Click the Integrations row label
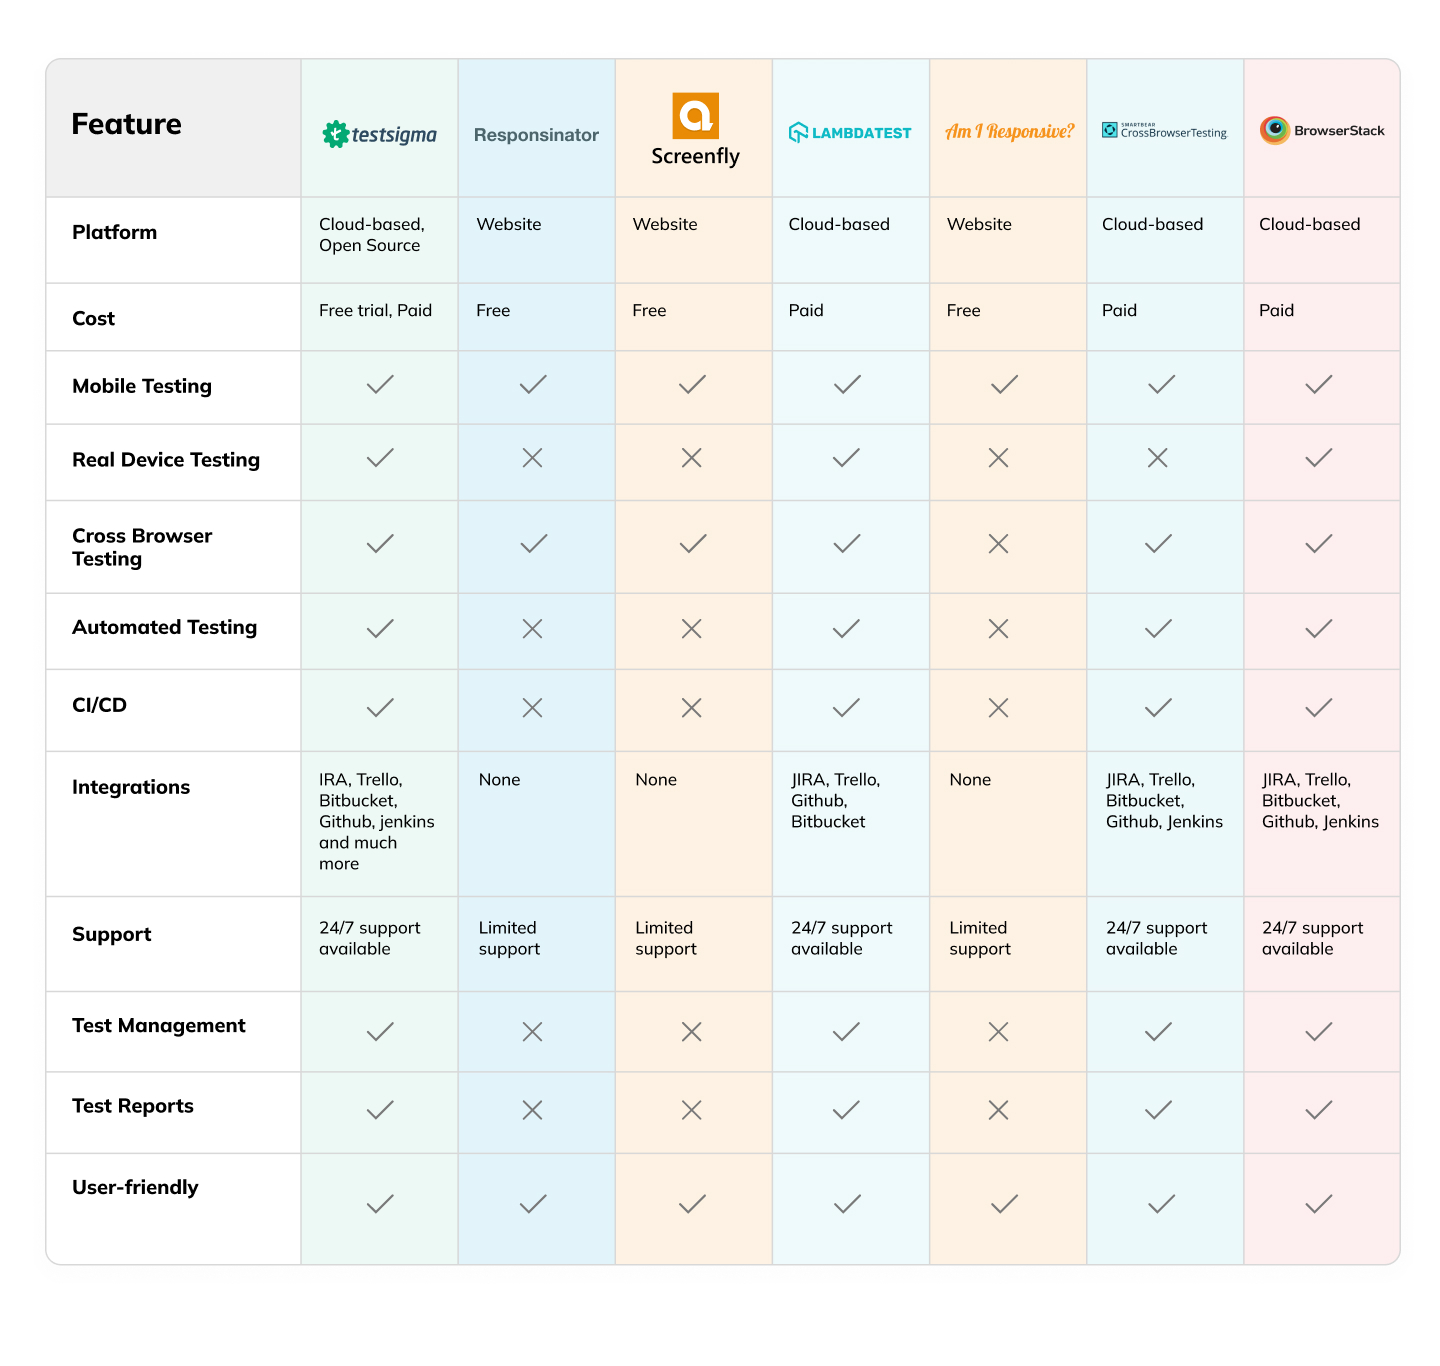The width and height of the screenshot is (1440, 1366). [131, 787]
